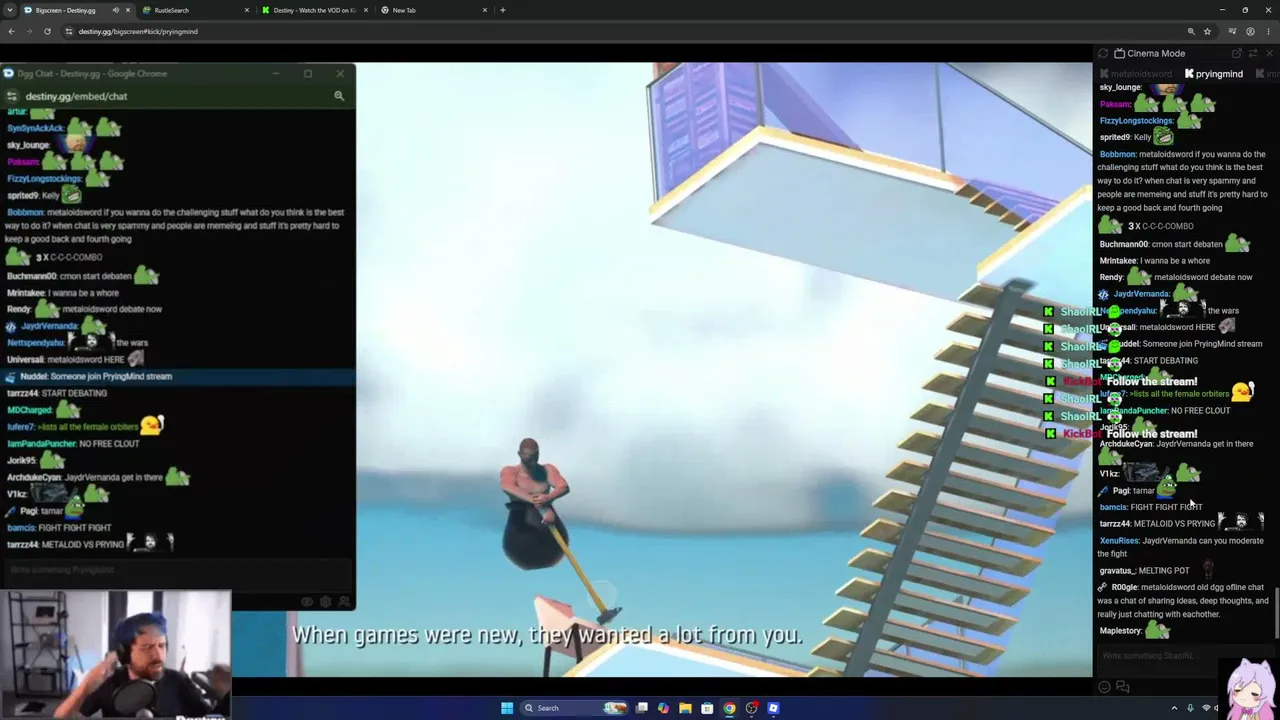The width and height of the screenshot is (1280, 720).
Task: Click username Maplestory in the right chat
Action: 1120,631
